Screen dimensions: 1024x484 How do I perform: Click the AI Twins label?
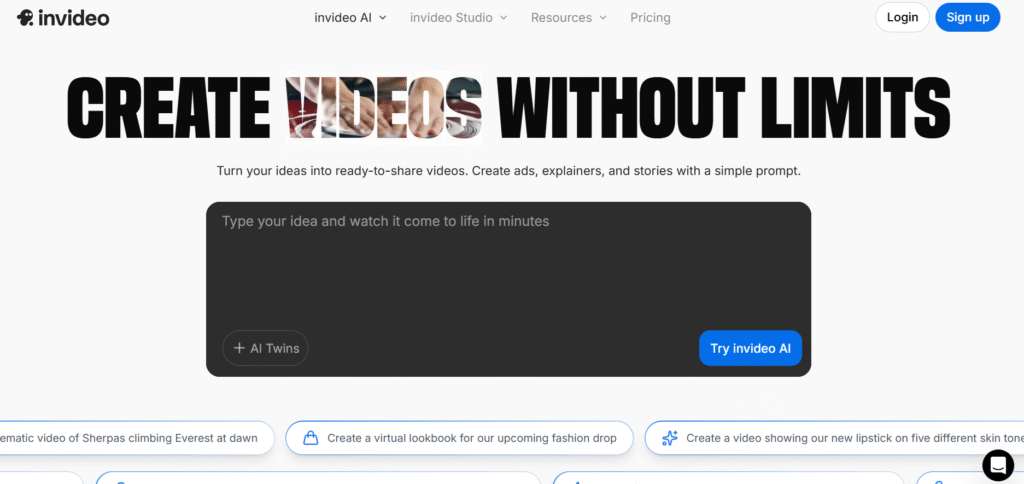pyautogui.click(x=275, y=348)
